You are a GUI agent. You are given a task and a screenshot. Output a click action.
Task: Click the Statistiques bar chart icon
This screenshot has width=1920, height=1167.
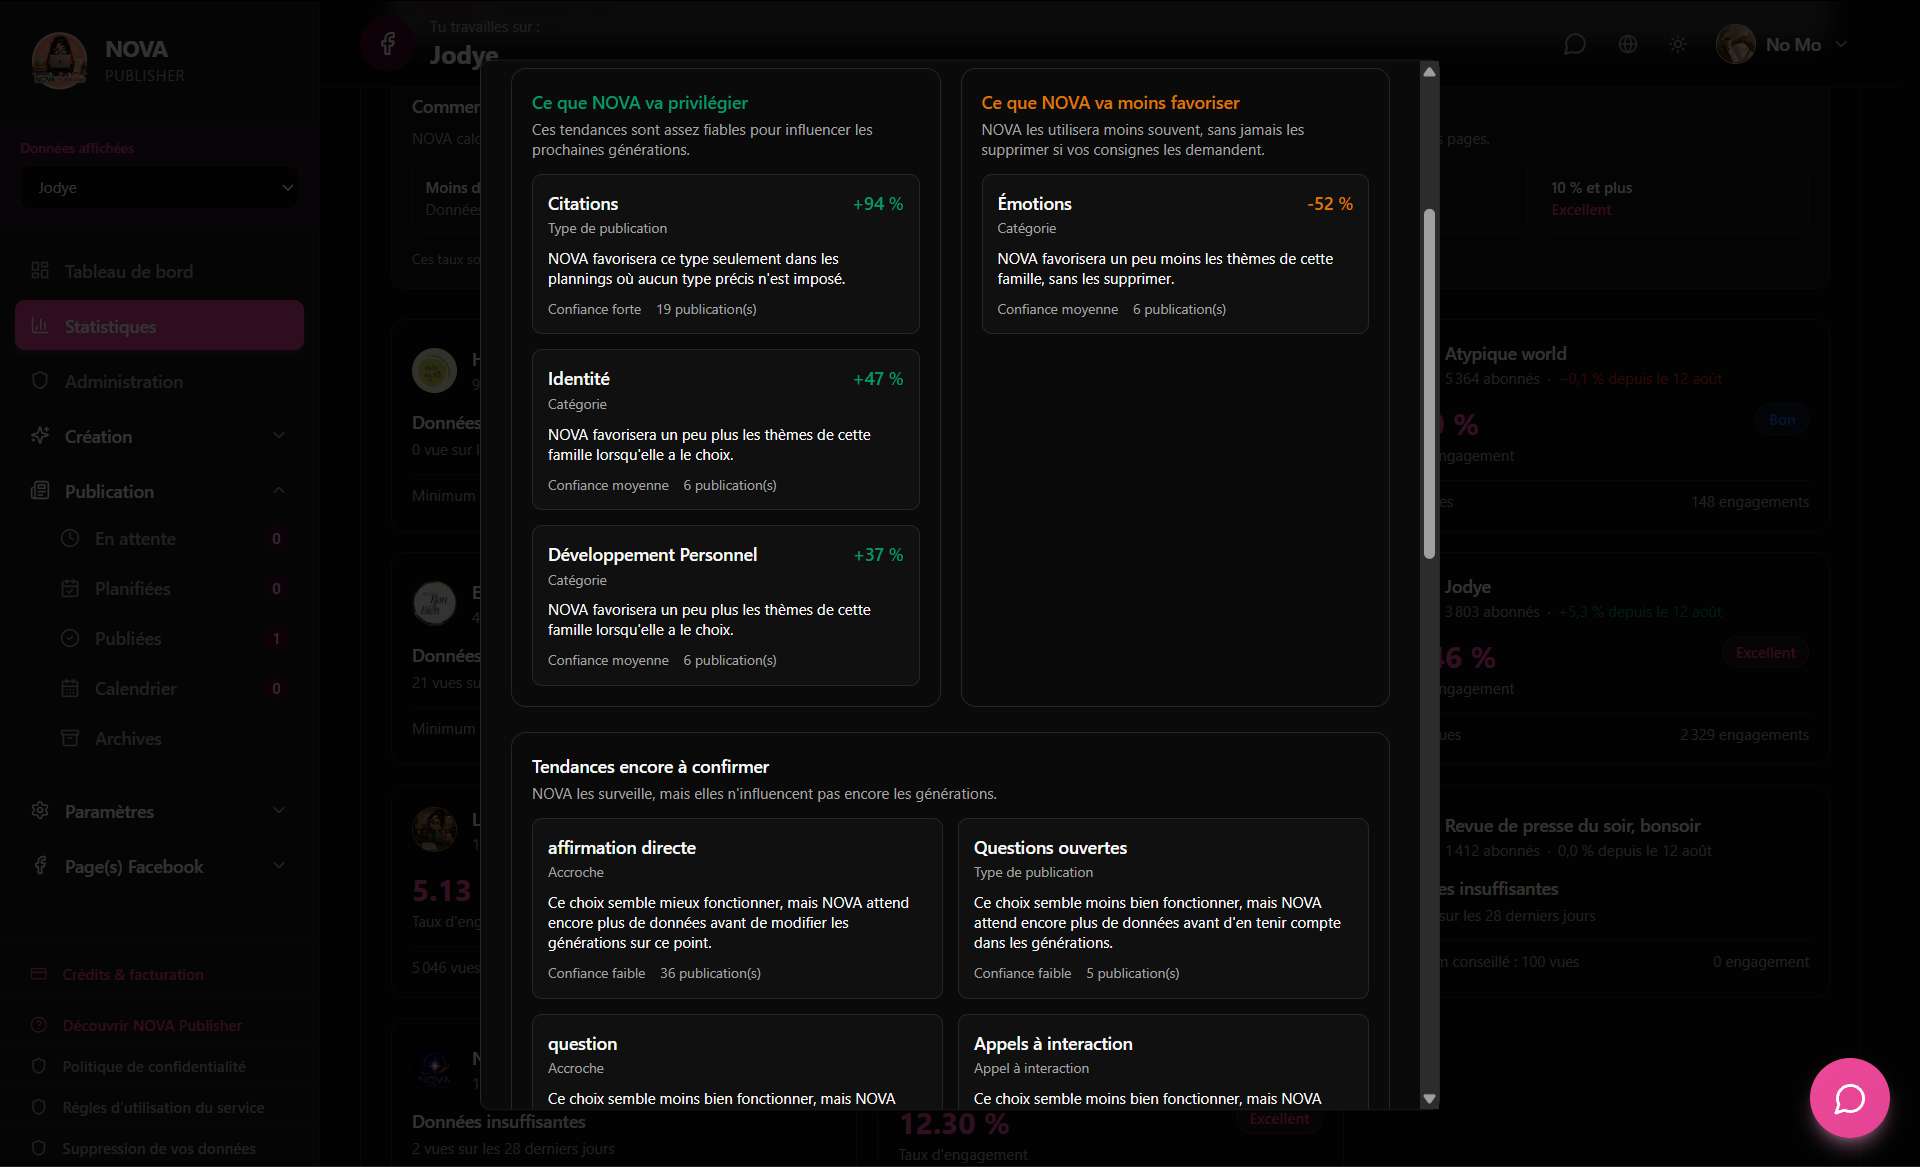tap(40, 326)
